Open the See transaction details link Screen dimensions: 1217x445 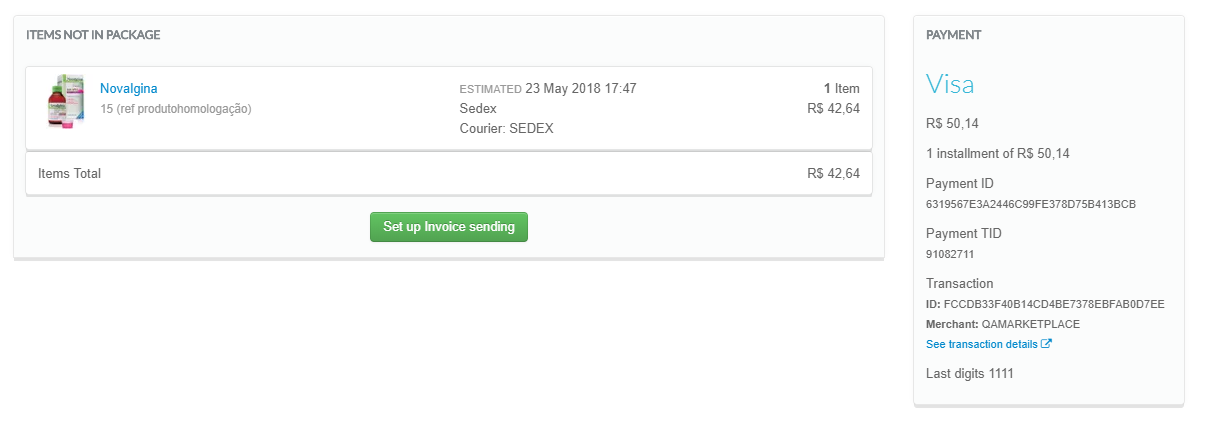coord(982,344)
